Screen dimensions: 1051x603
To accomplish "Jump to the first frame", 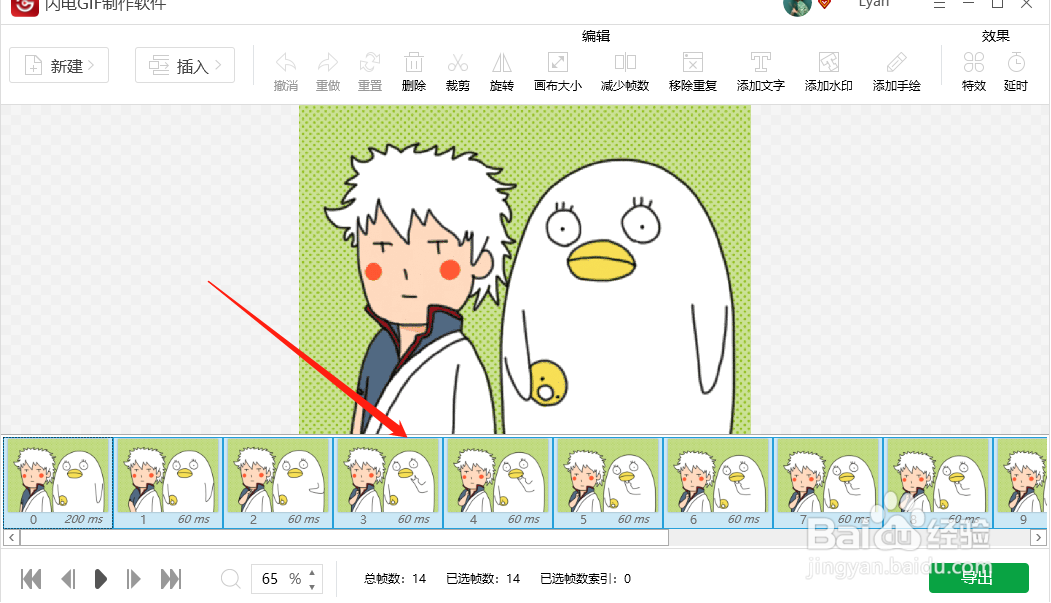I will (x=31, y=579).
